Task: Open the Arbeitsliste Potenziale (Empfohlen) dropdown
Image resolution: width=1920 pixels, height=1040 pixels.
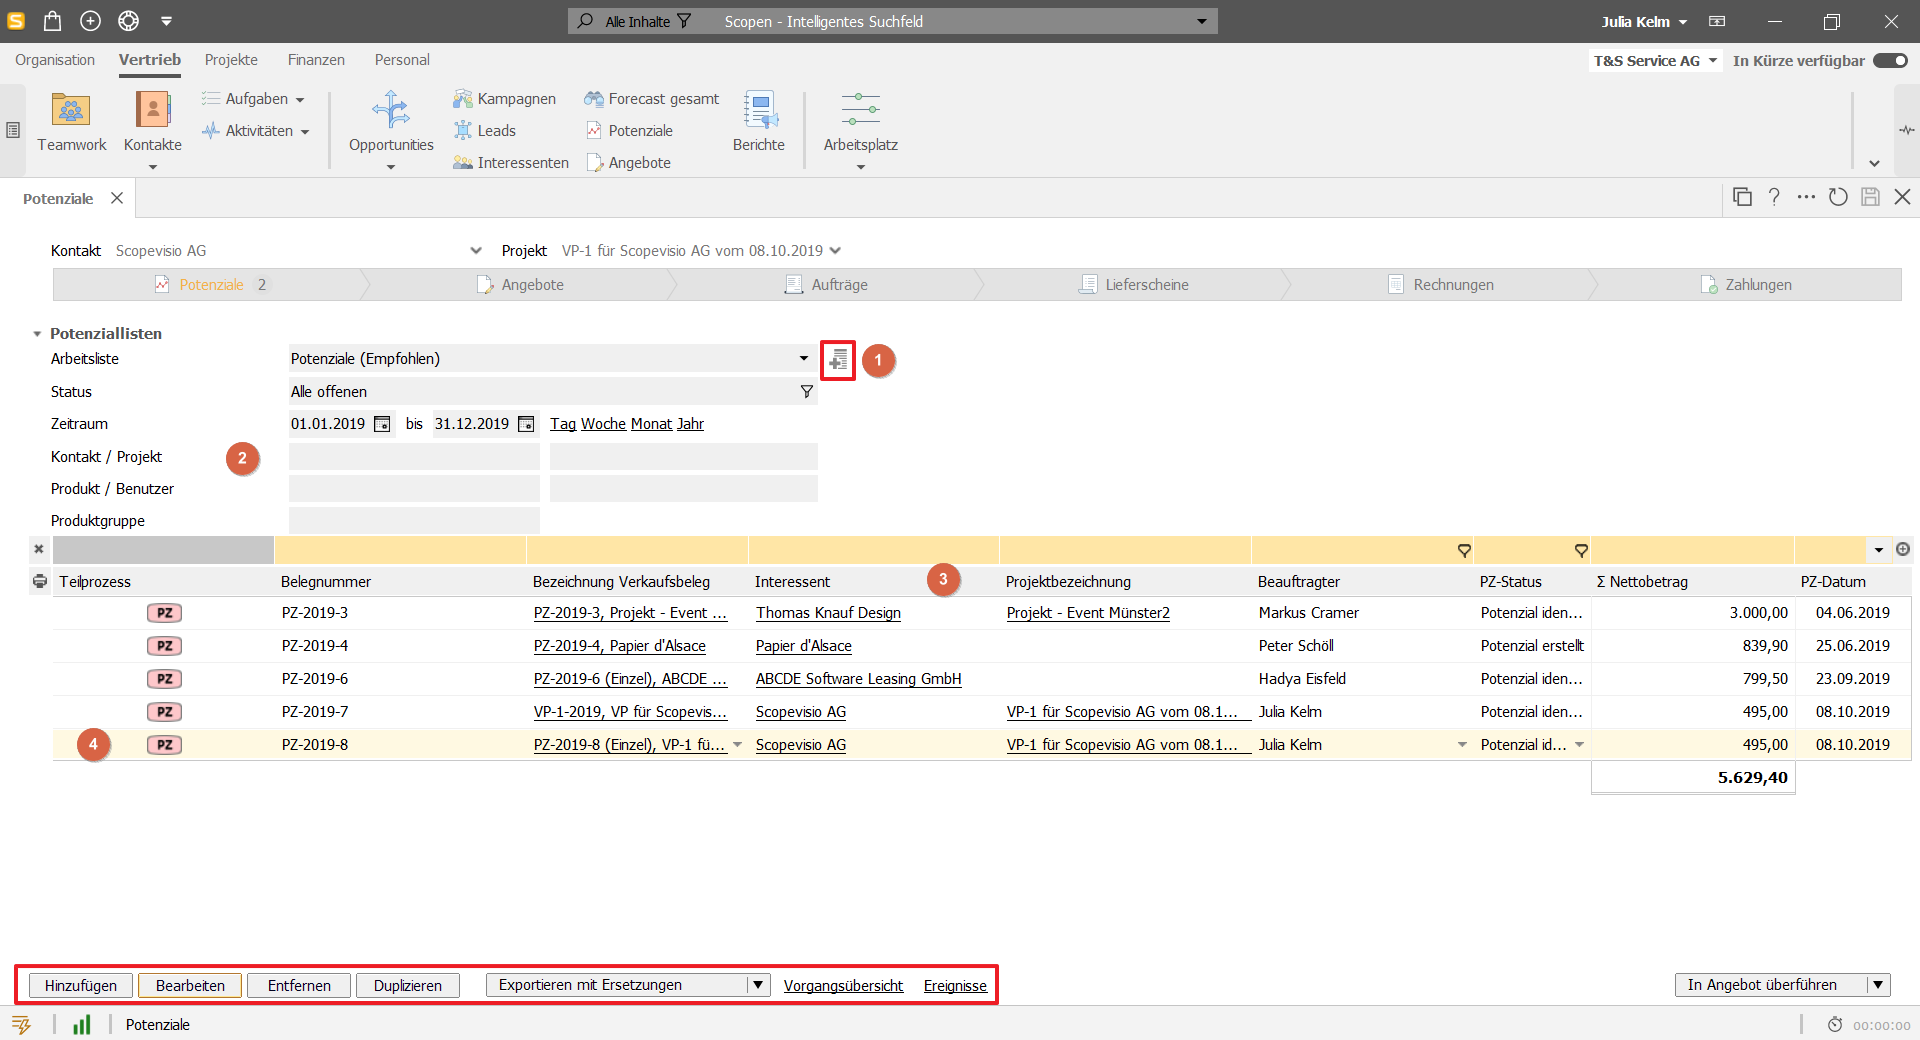Action: (803, 358)
